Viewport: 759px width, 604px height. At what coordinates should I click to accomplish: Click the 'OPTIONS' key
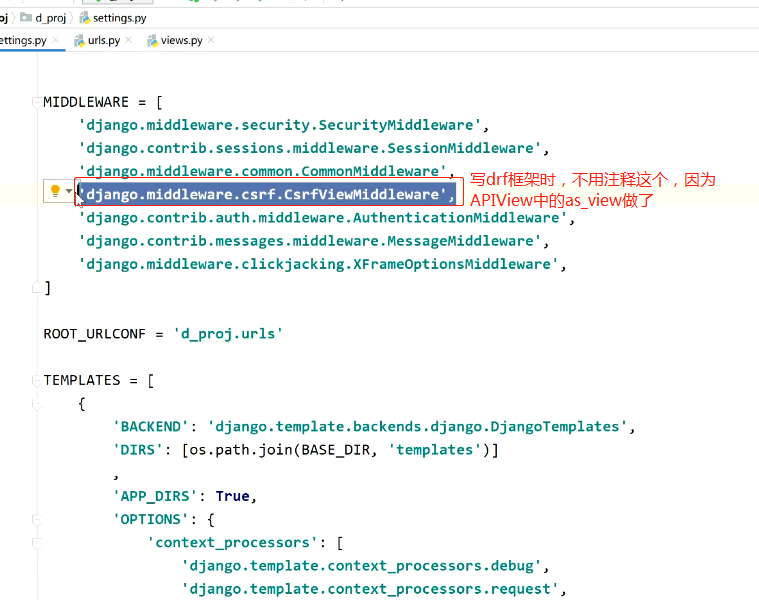[151, 520]
